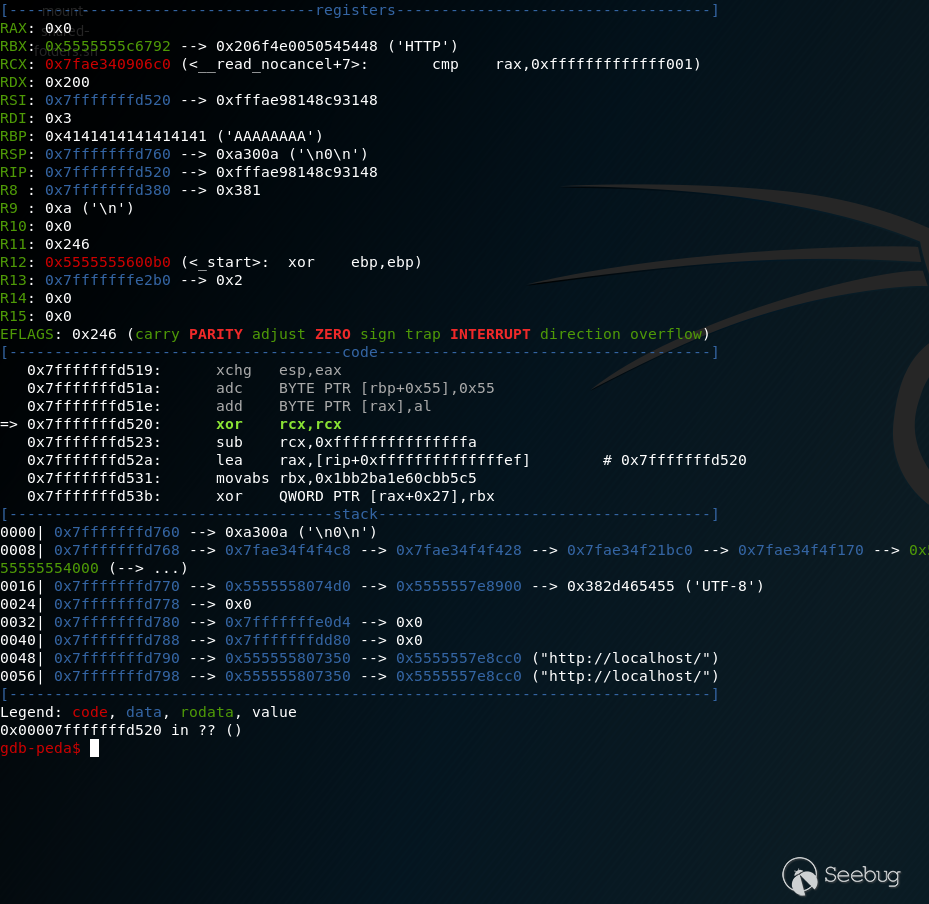This screenshot has height=904, width=929.
Task: Click the RIP register label
Action: click(13, 172)
